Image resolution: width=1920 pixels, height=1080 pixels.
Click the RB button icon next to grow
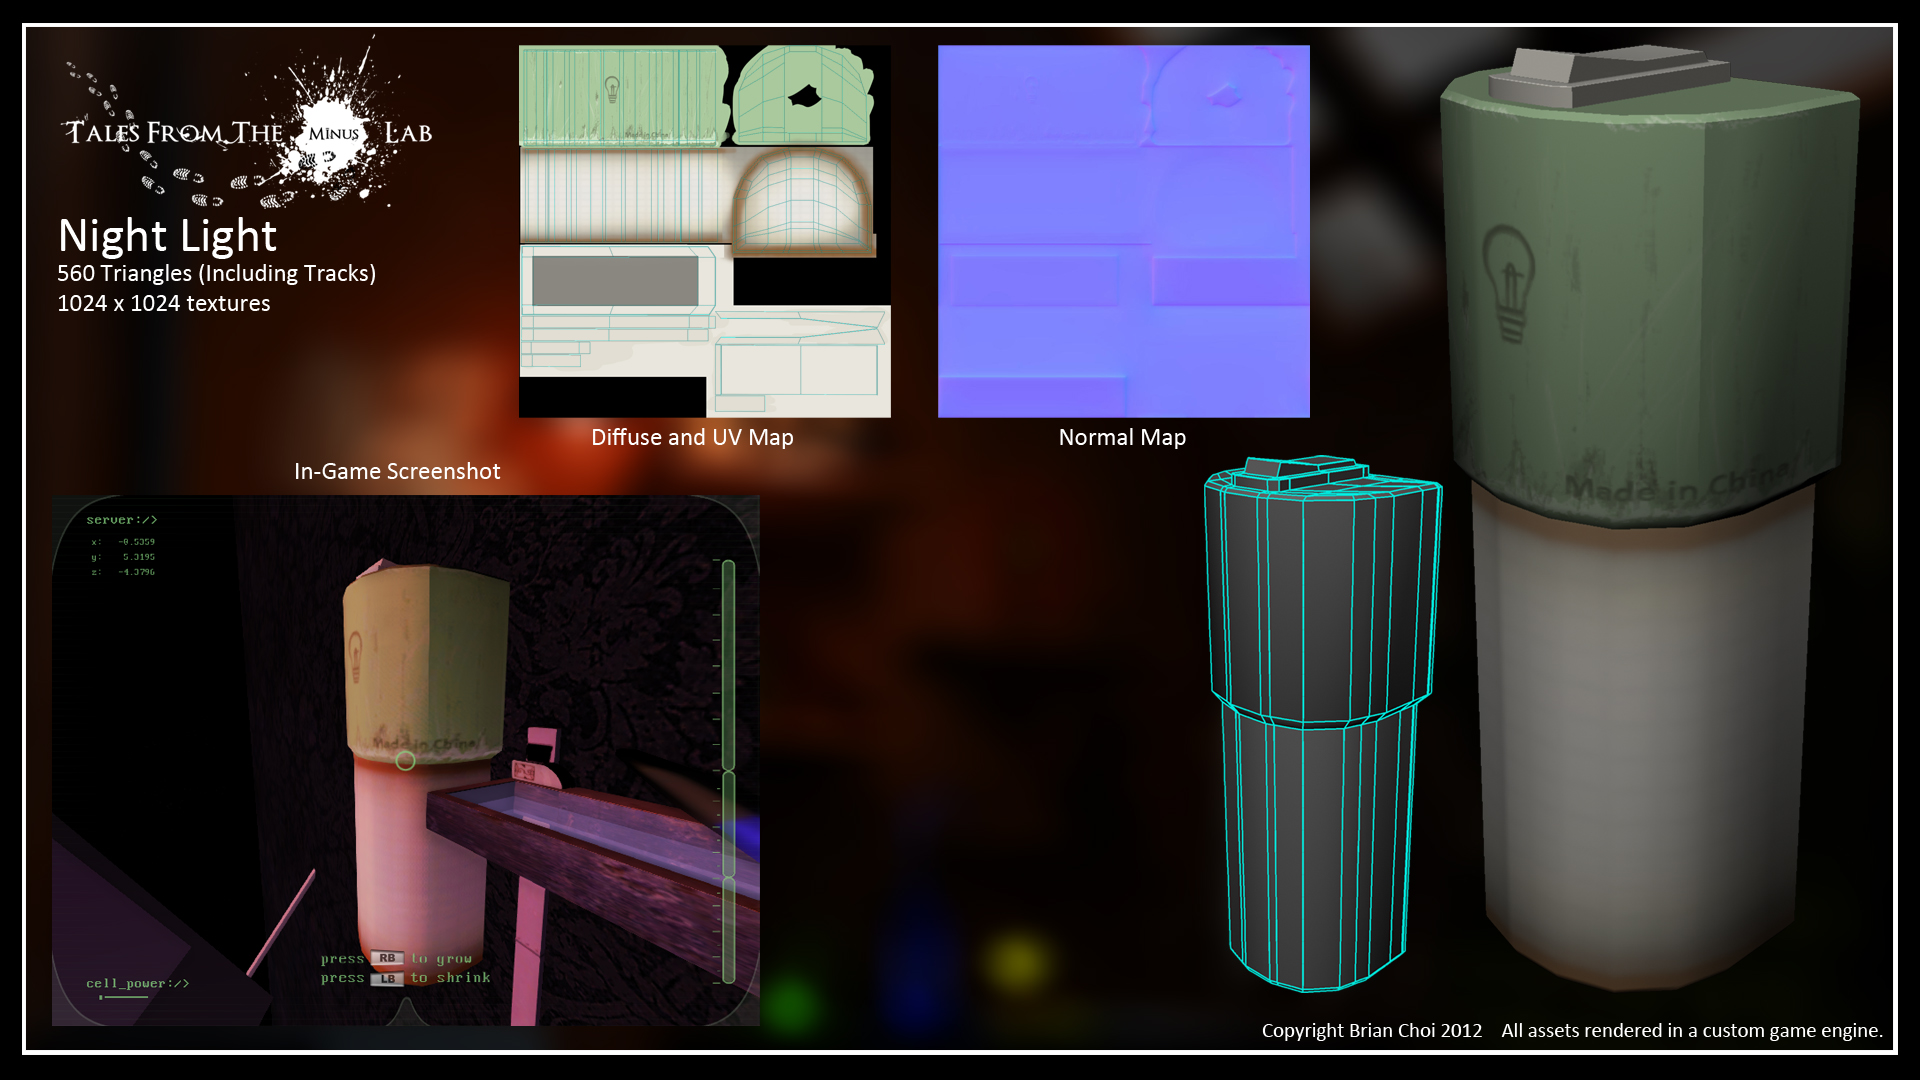tap(387, 958)
